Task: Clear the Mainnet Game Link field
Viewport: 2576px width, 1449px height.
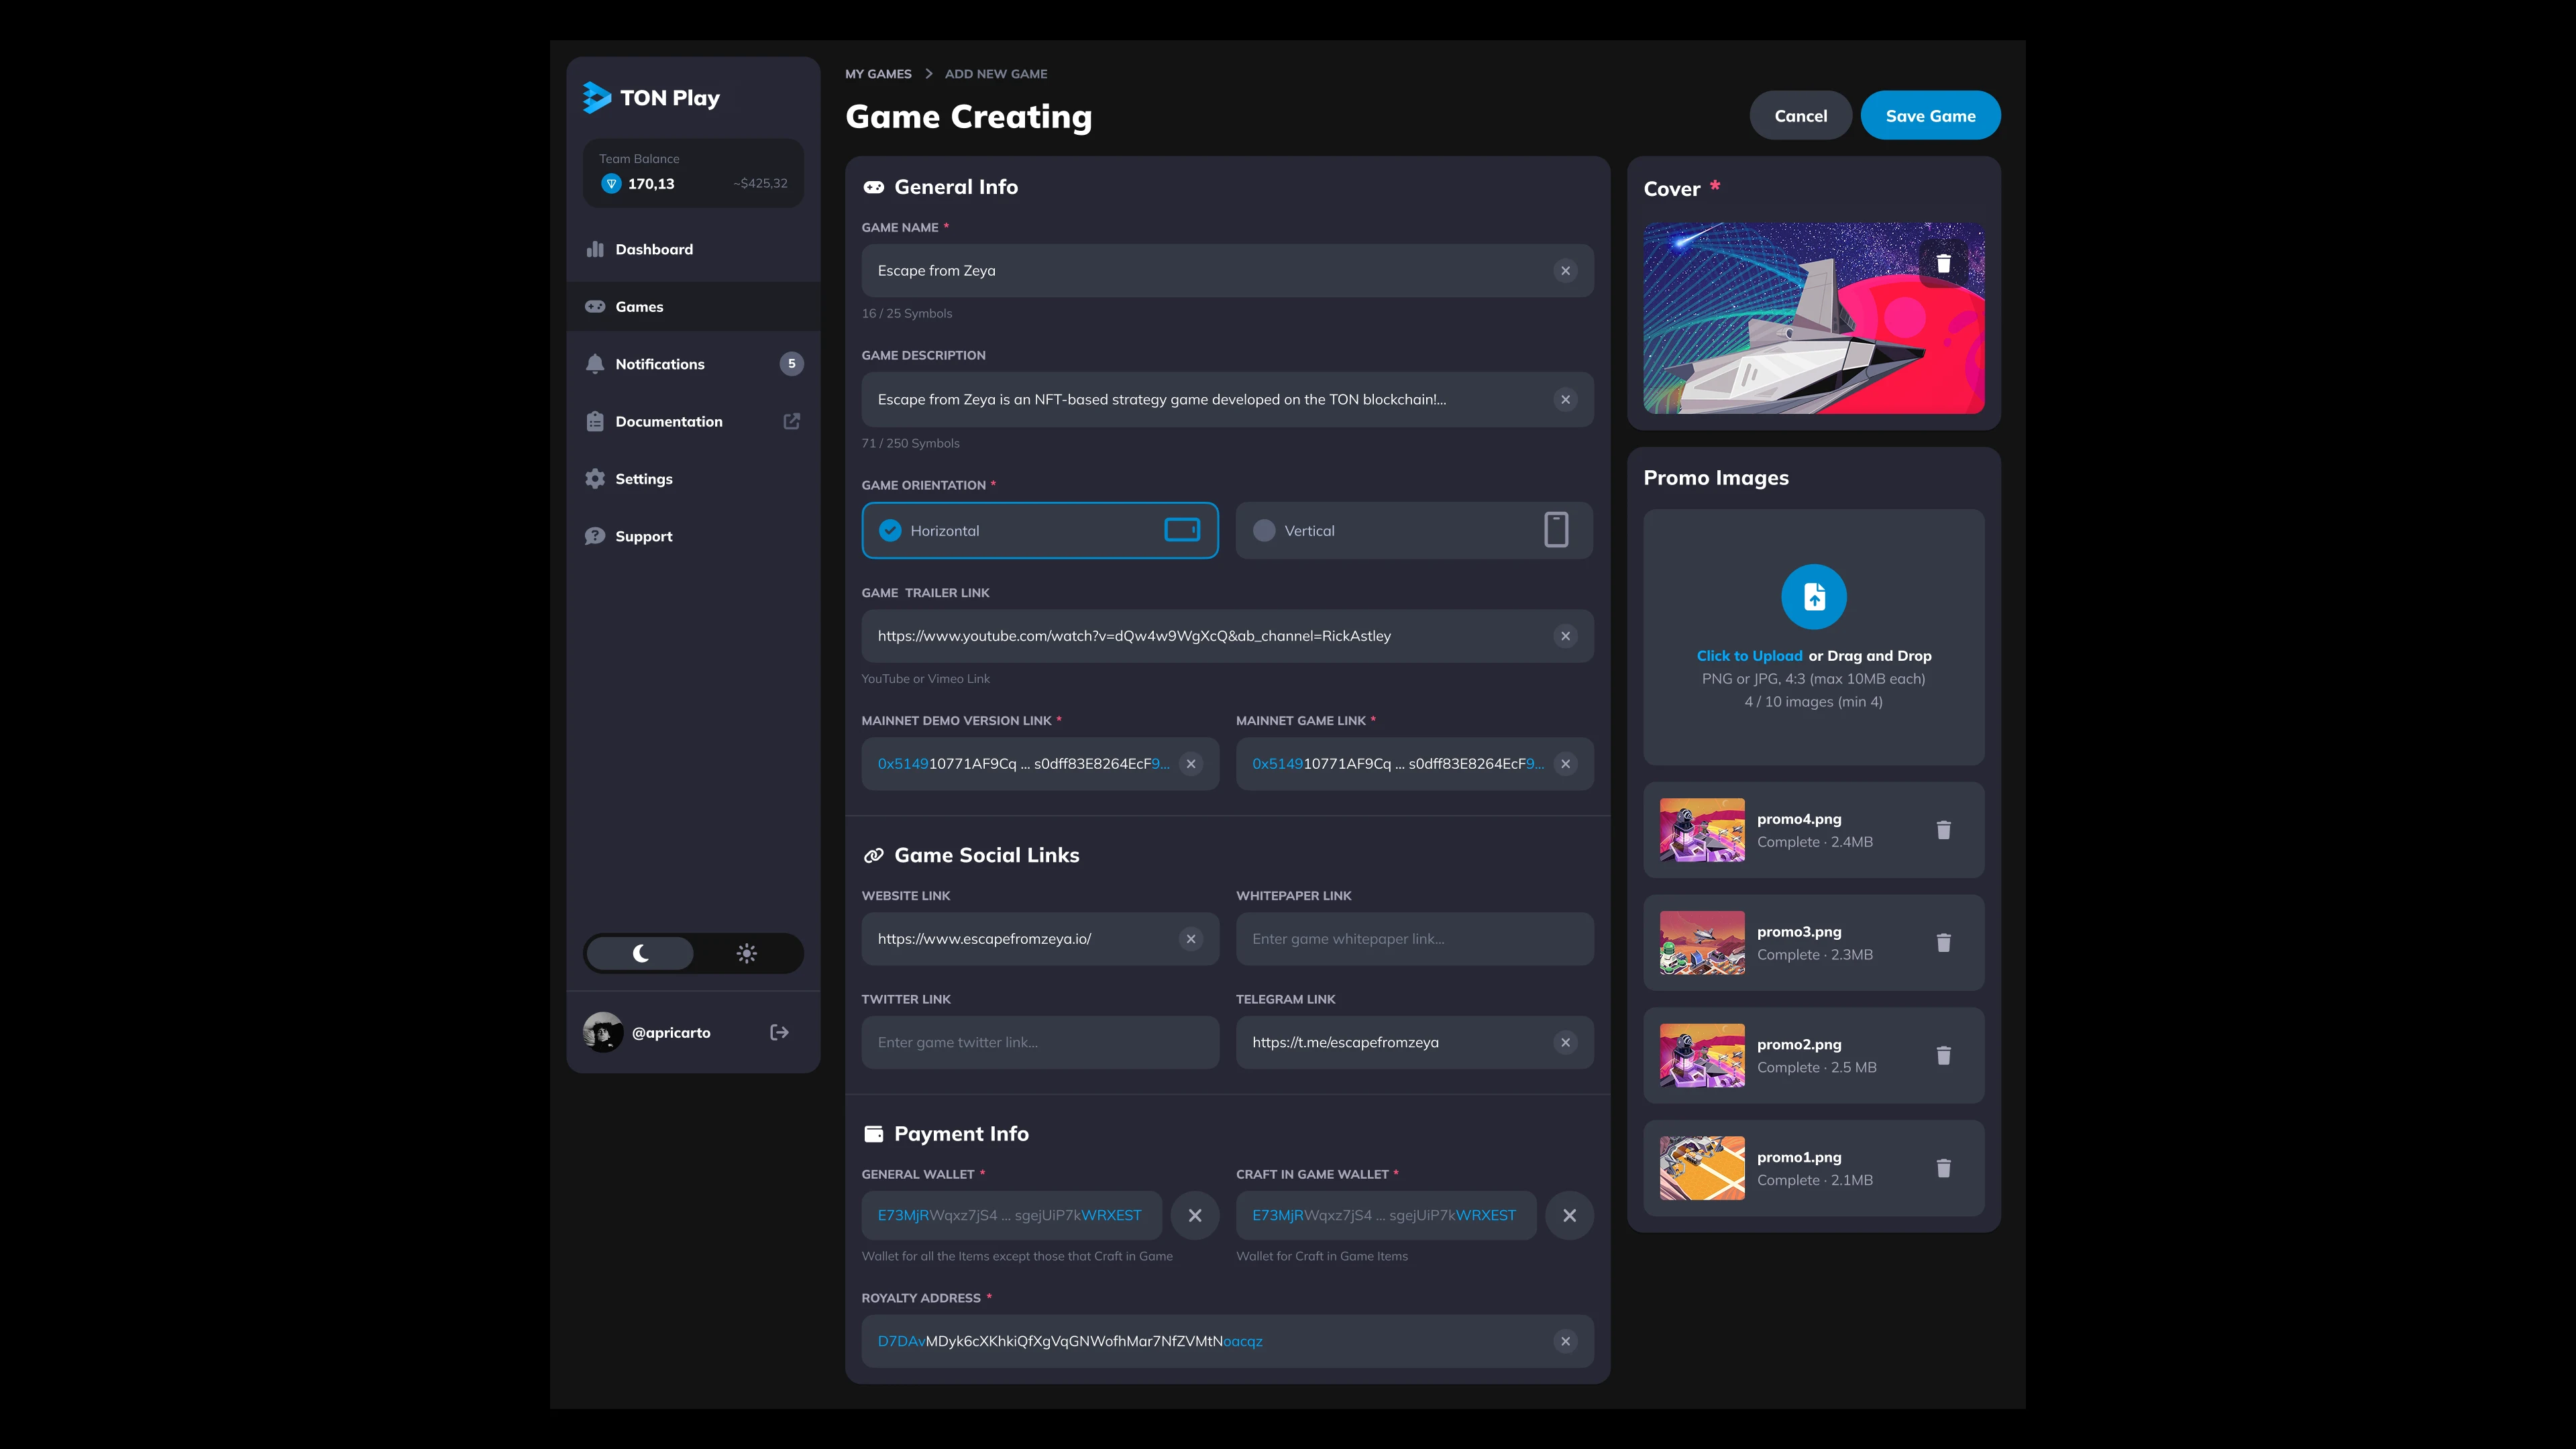Action: point(1565,764)
